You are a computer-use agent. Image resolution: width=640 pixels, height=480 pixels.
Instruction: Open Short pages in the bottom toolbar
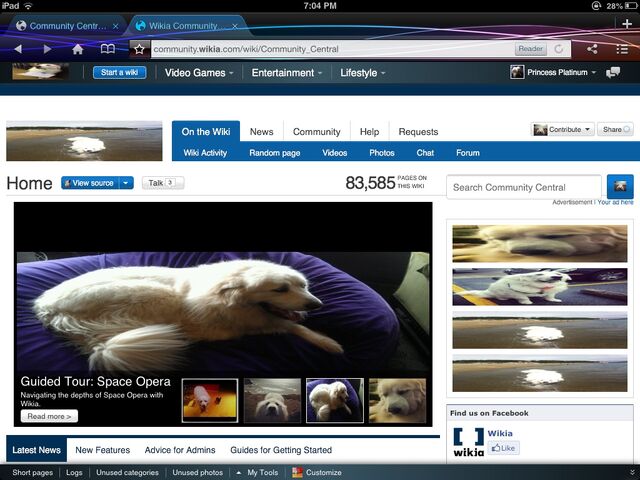[33, 473]
